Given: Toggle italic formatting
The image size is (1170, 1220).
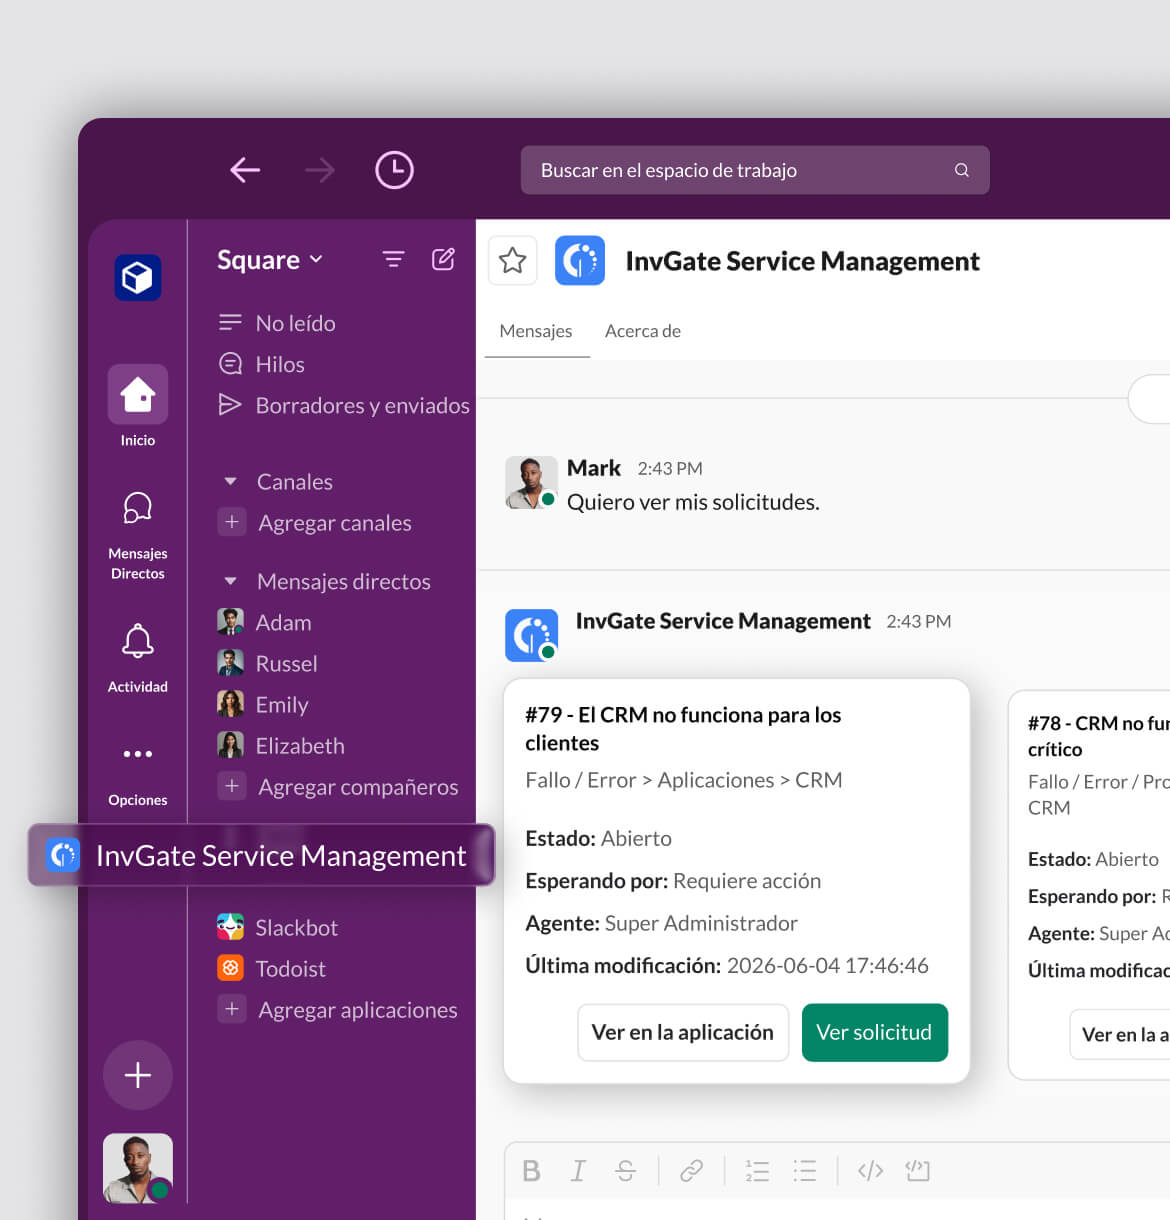Looking at the screenshot, I should (578, 1170).
